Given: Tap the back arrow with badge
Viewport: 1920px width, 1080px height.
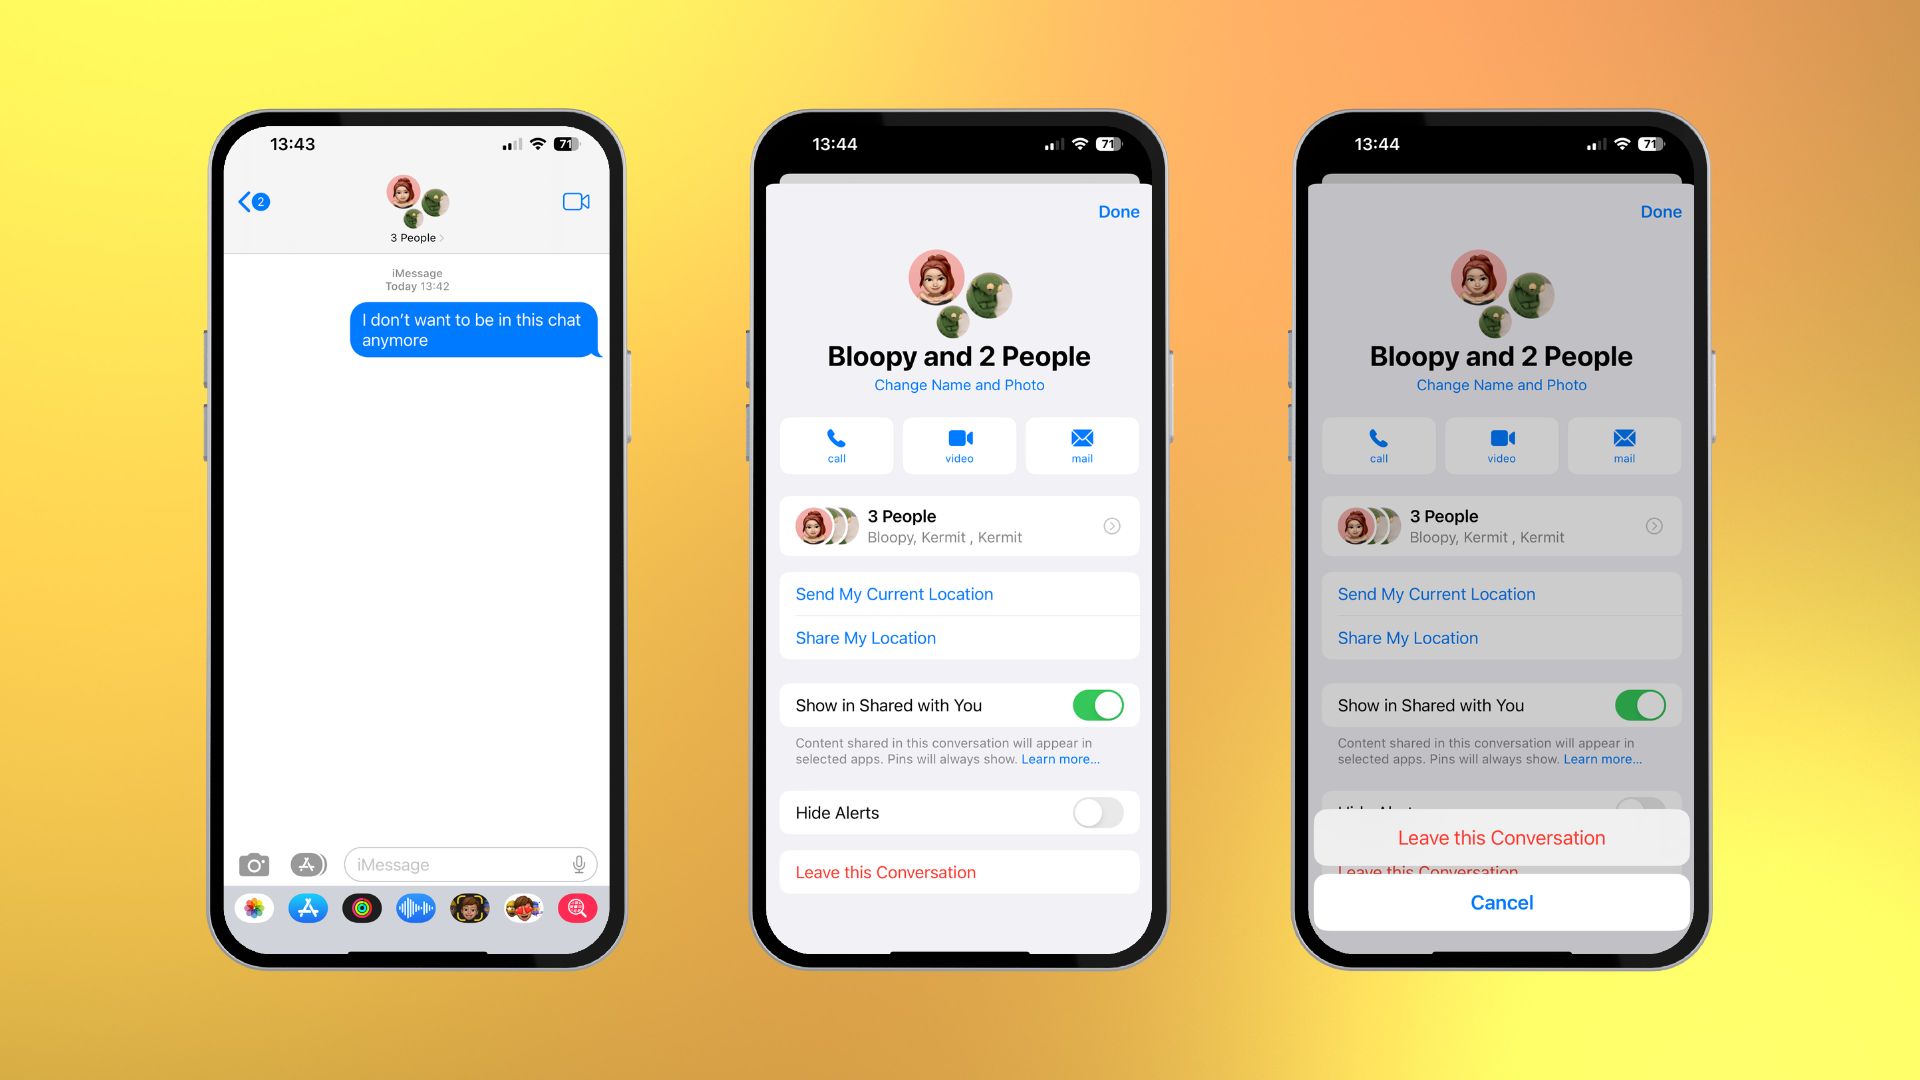Looking at the screenshot, I should [x=253, y=202].
